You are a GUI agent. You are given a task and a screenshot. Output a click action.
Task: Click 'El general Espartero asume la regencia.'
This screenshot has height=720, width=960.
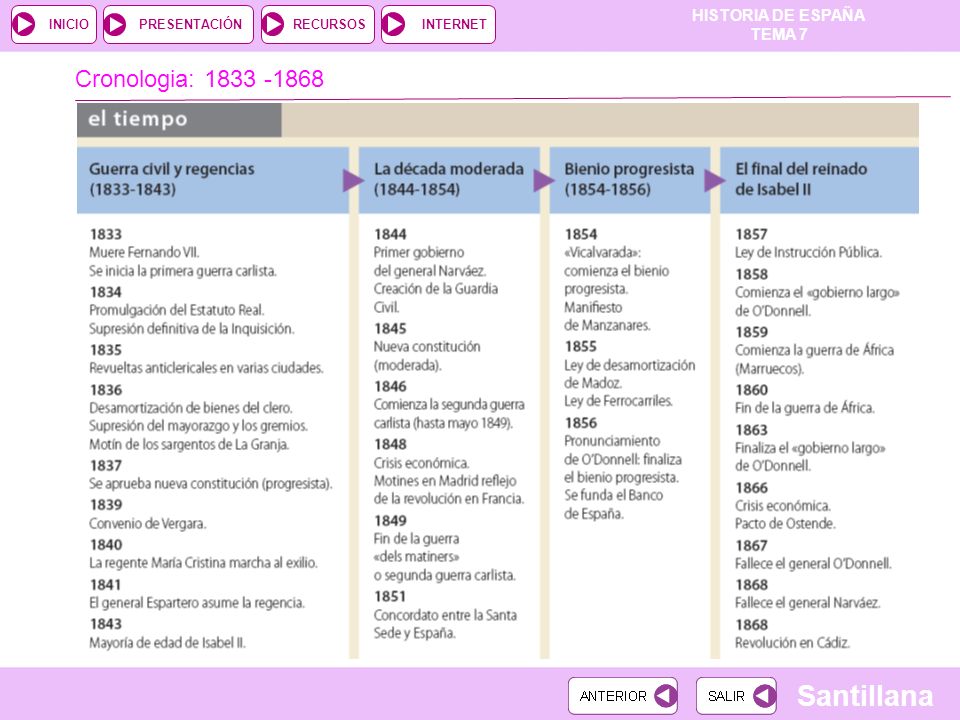tap(197, 603)
